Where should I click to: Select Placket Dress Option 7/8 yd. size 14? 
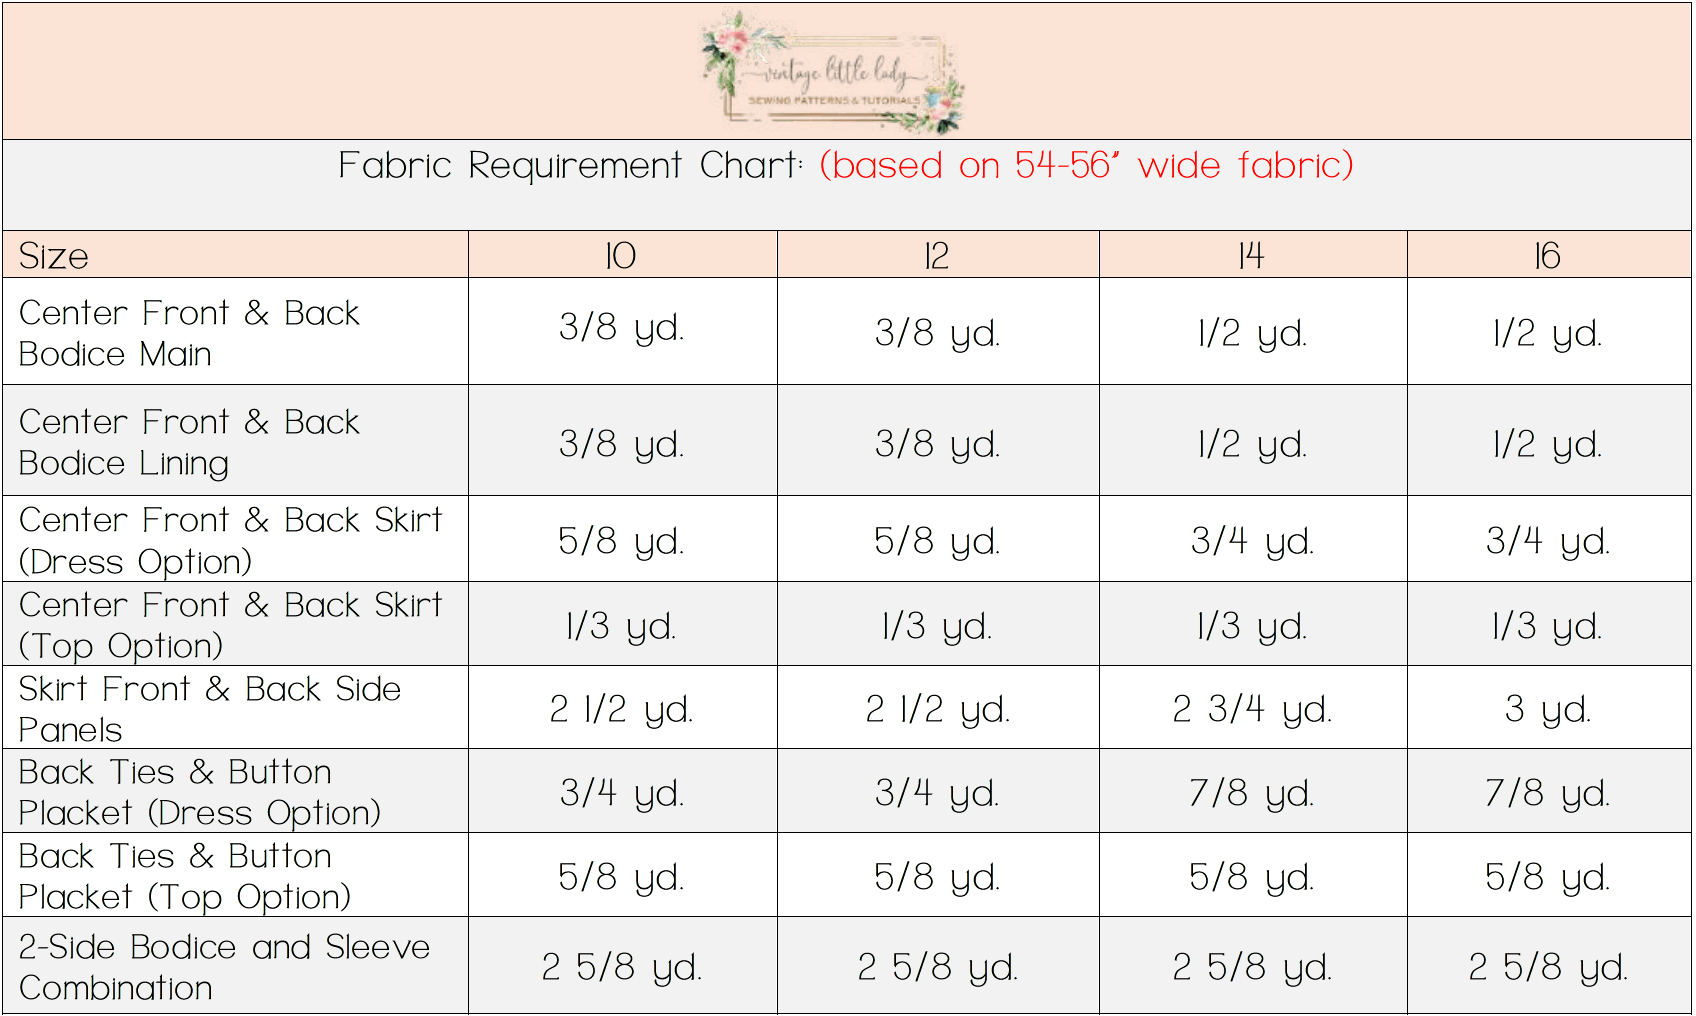(1252, 793)
